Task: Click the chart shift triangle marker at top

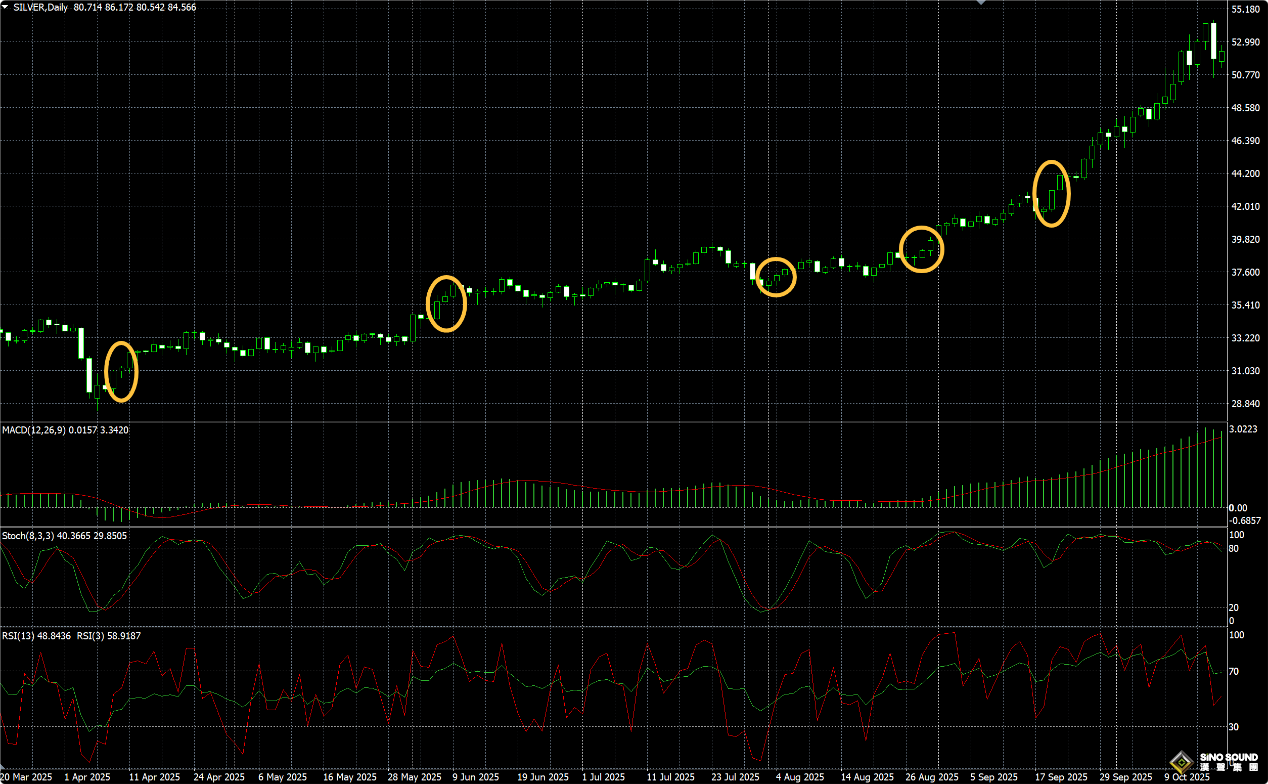Action: (x=981, y=3)
